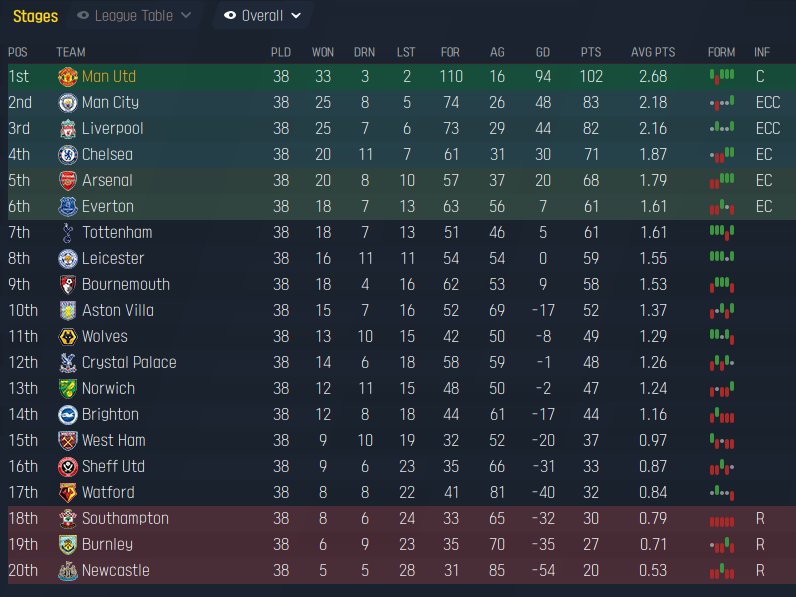The width and height of the screenshot is (796, 597).
Task: Click the Arsenal club badge
Action: pyautogui.click(x=67, y=181)
